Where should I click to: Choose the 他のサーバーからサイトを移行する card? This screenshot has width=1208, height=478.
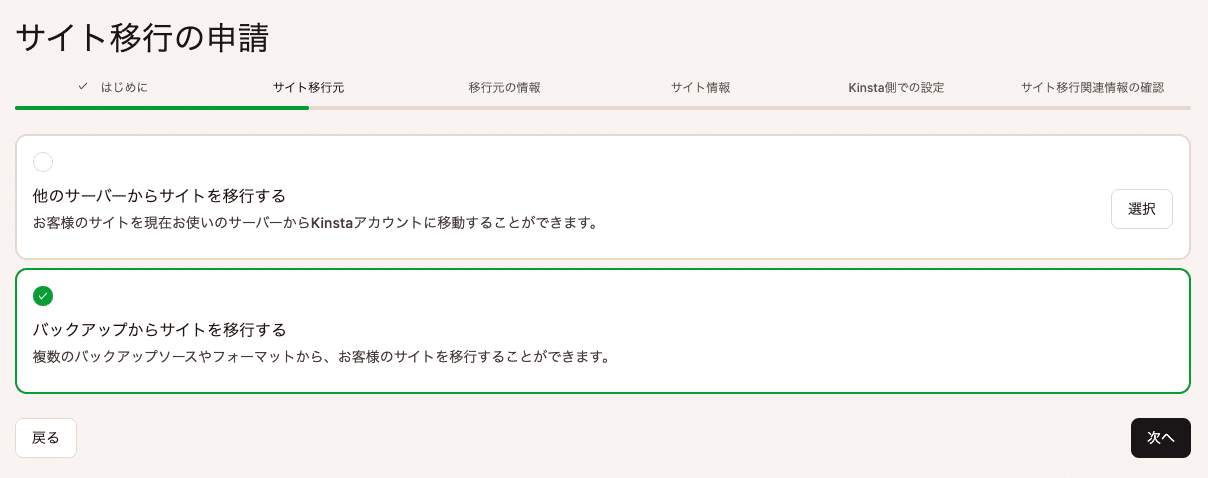coord(603,197)
